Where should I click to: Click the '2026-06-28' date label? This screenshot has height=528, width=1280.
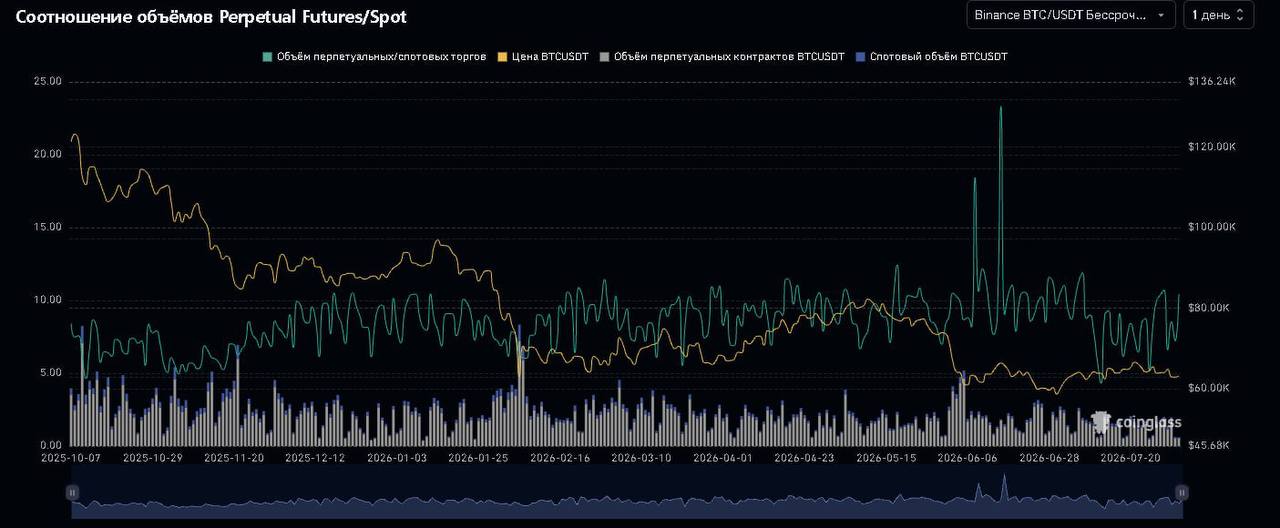point(1049,457)
